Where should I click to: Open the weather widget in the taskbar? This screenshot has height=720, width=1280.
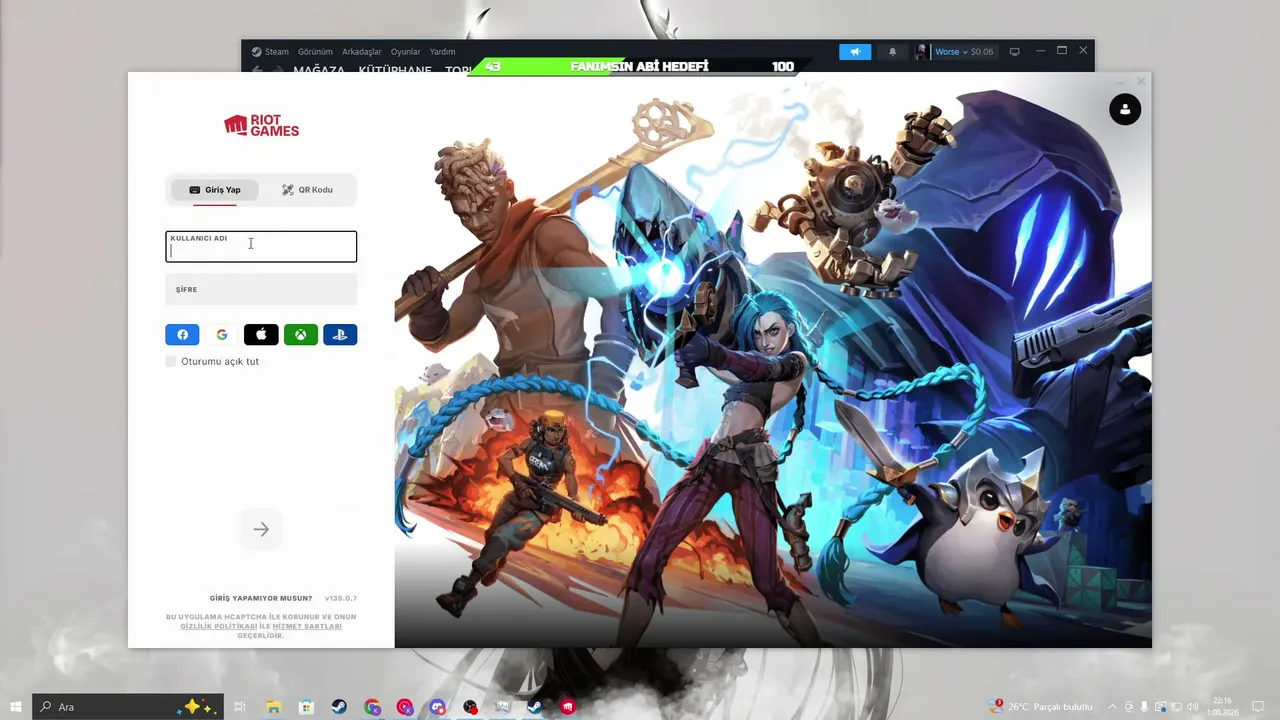(x=1040, y=707)
